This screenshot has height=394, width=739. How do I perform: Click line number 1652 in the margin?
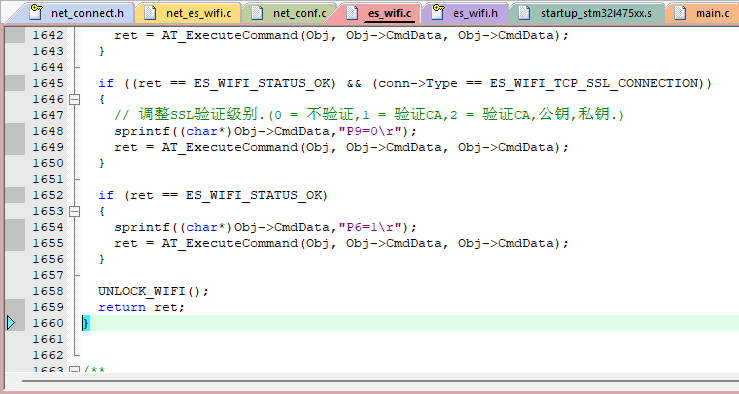[x=48, y=195]
